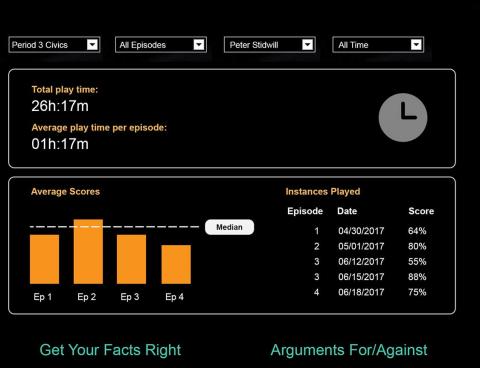Select the Ep 4 score bar
Screen dimensions: 480x368
176,264
